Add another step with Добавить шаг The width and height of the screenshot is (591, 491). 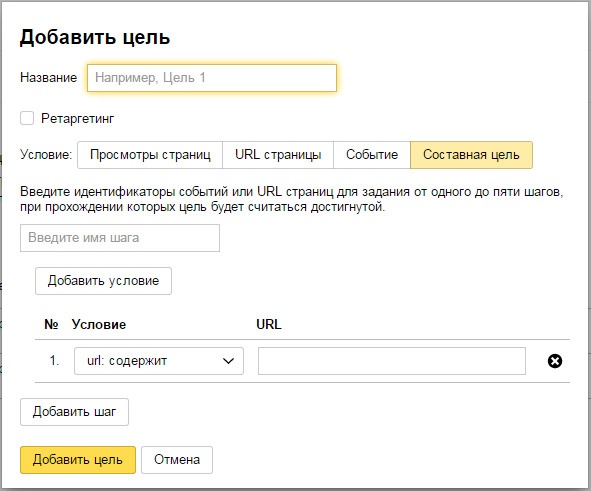click(74, 412)
